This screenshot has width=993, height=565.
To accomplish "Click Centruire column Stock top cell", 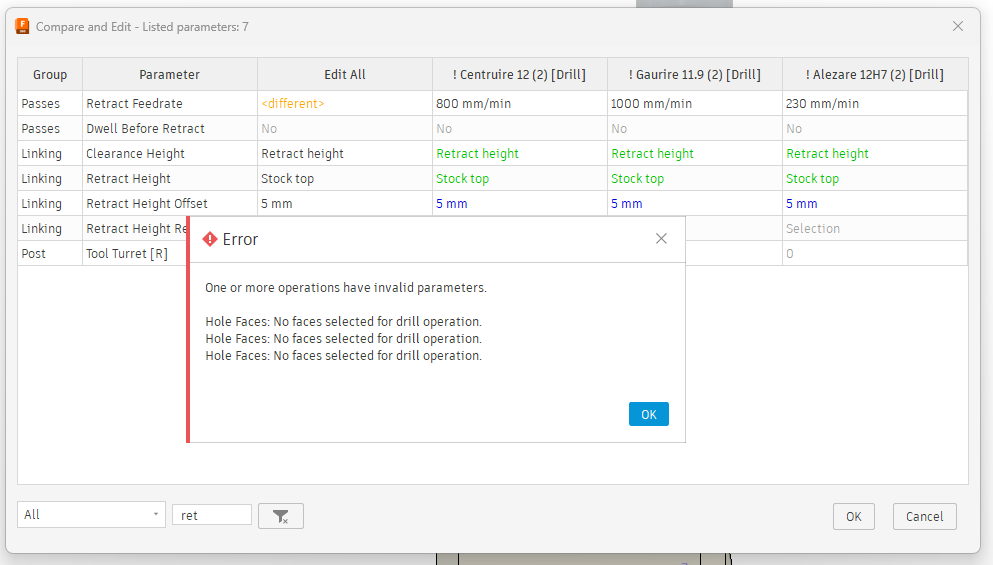I will (520, 179).
